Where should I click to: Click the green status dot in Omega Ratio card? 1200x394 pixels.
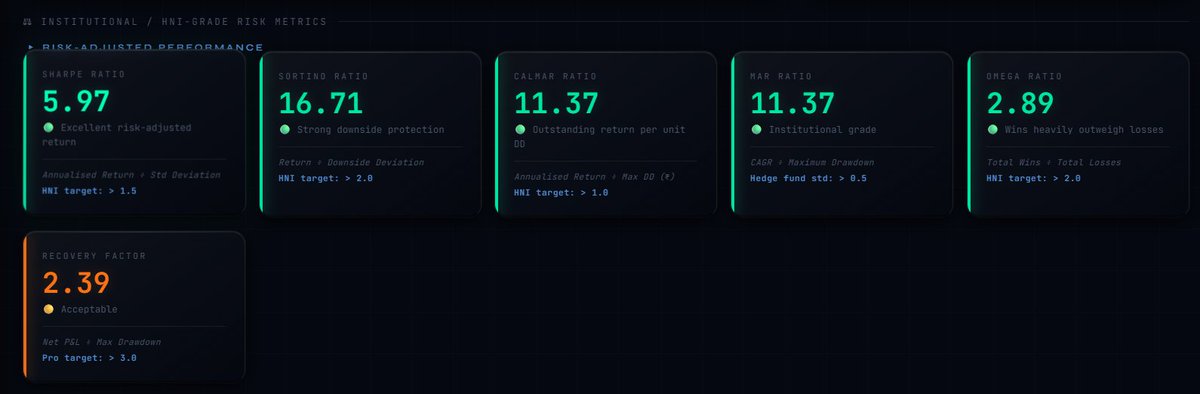[x=992, y=130]
